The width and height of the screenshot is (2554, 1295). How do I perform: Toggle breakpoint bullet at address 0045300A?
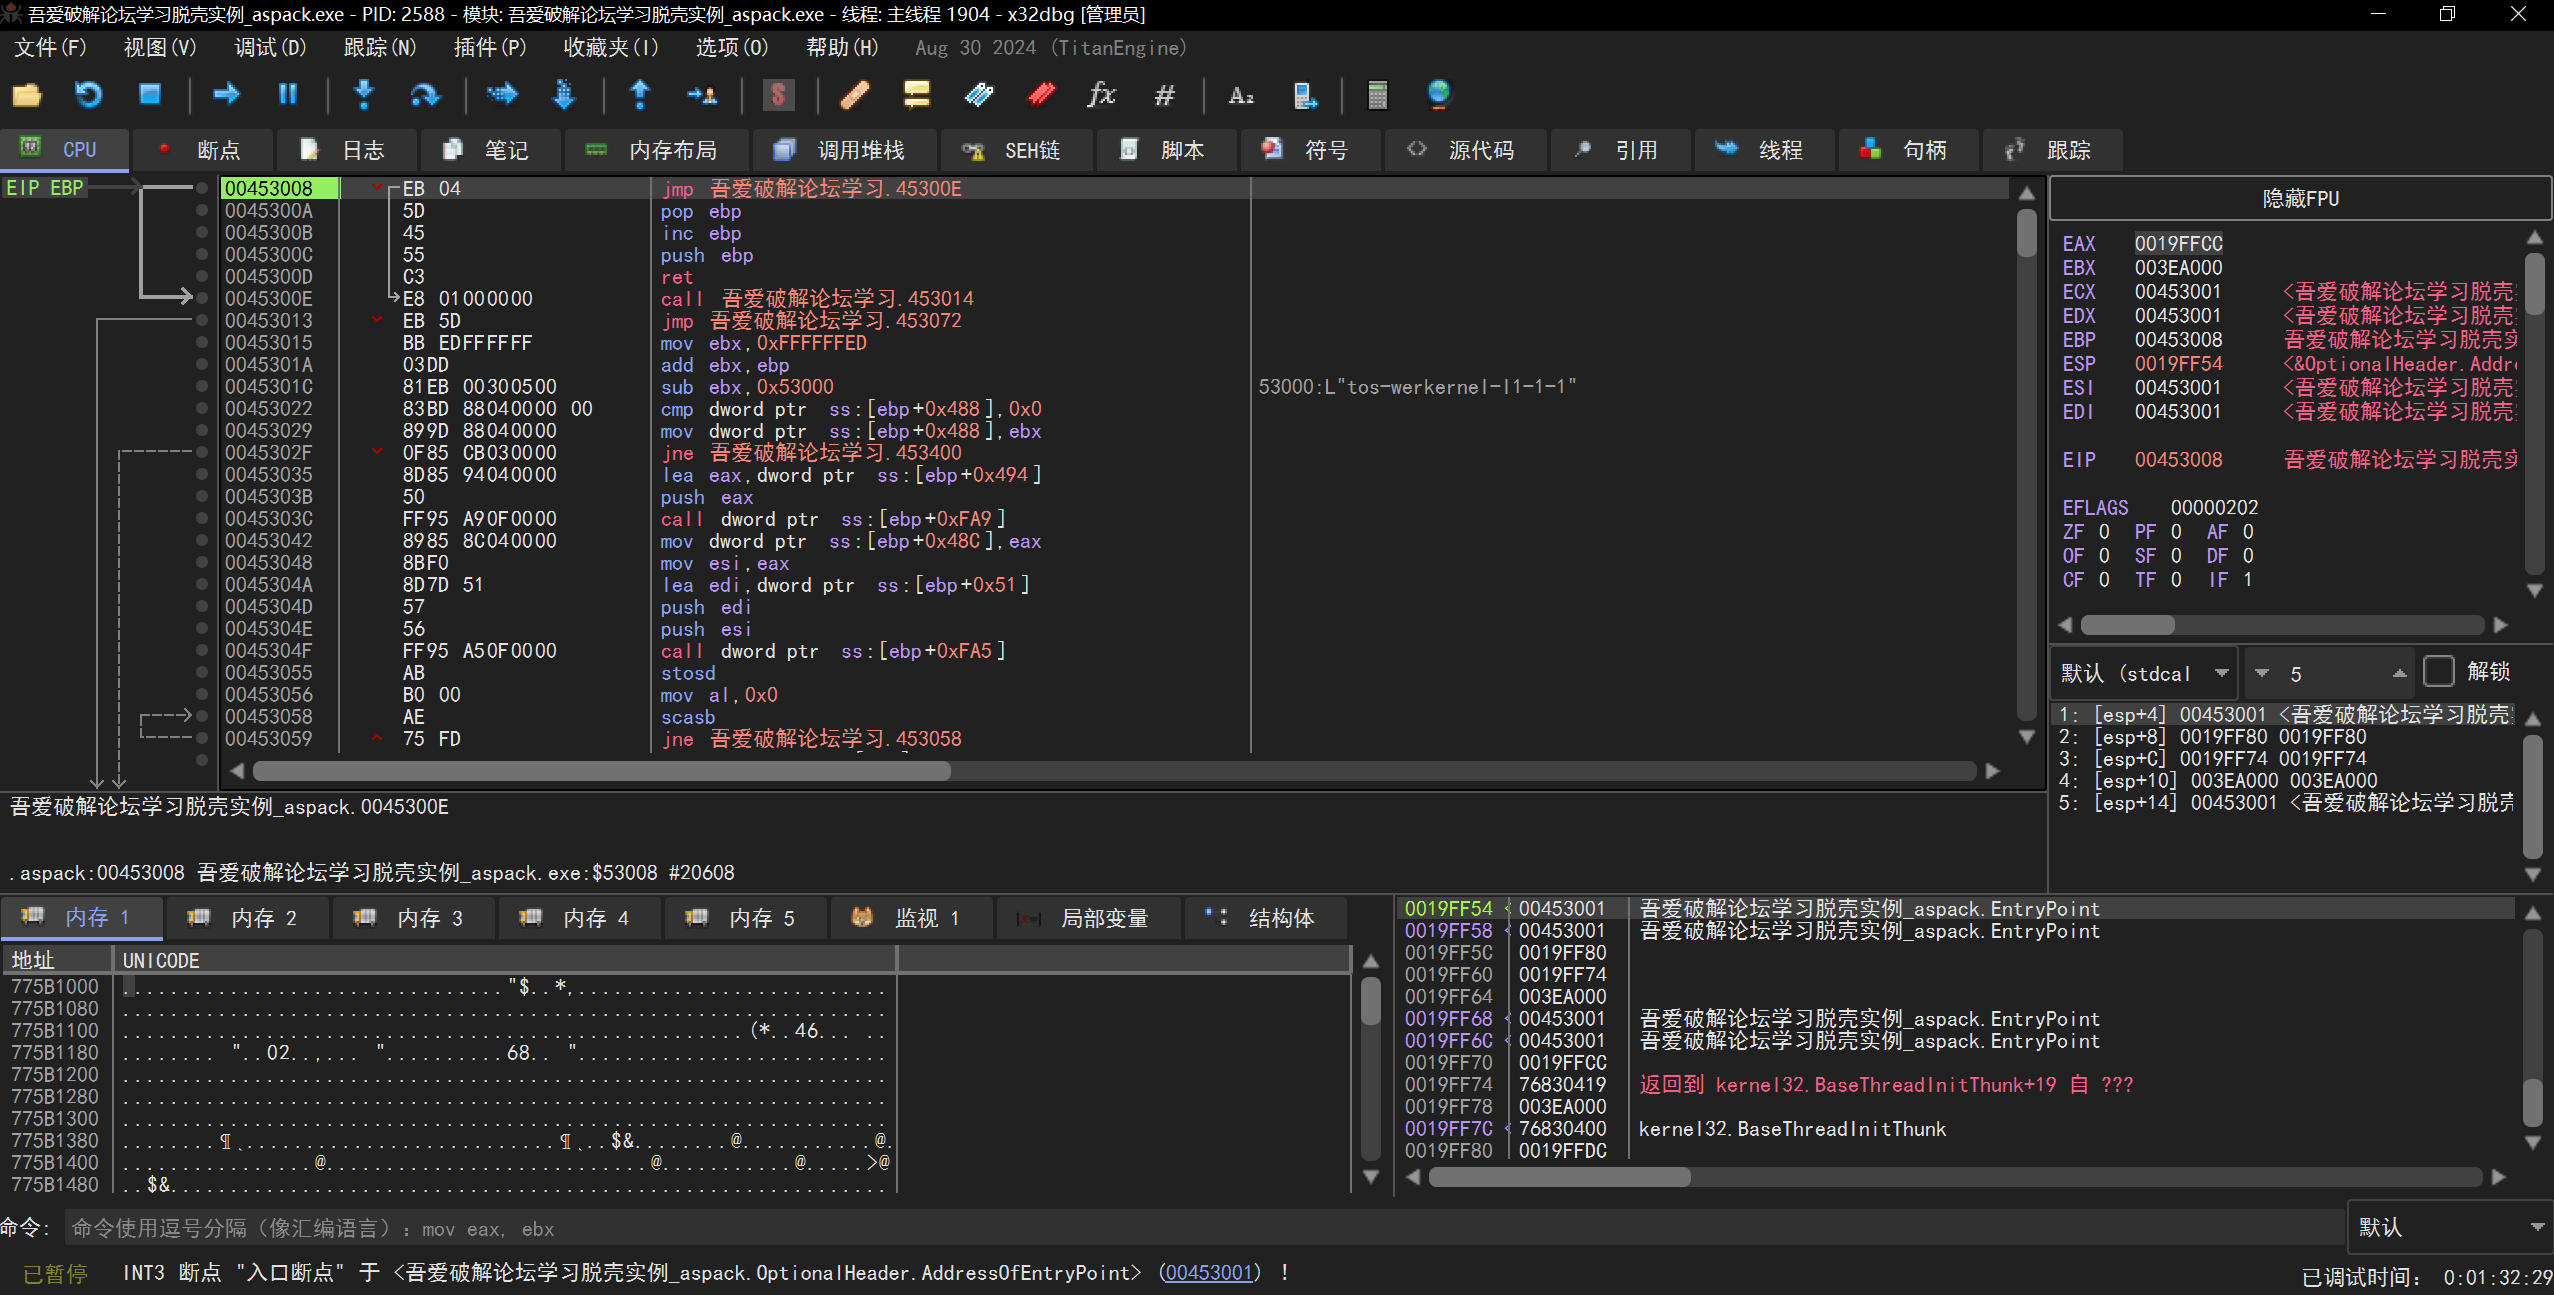tap(202, 211)
